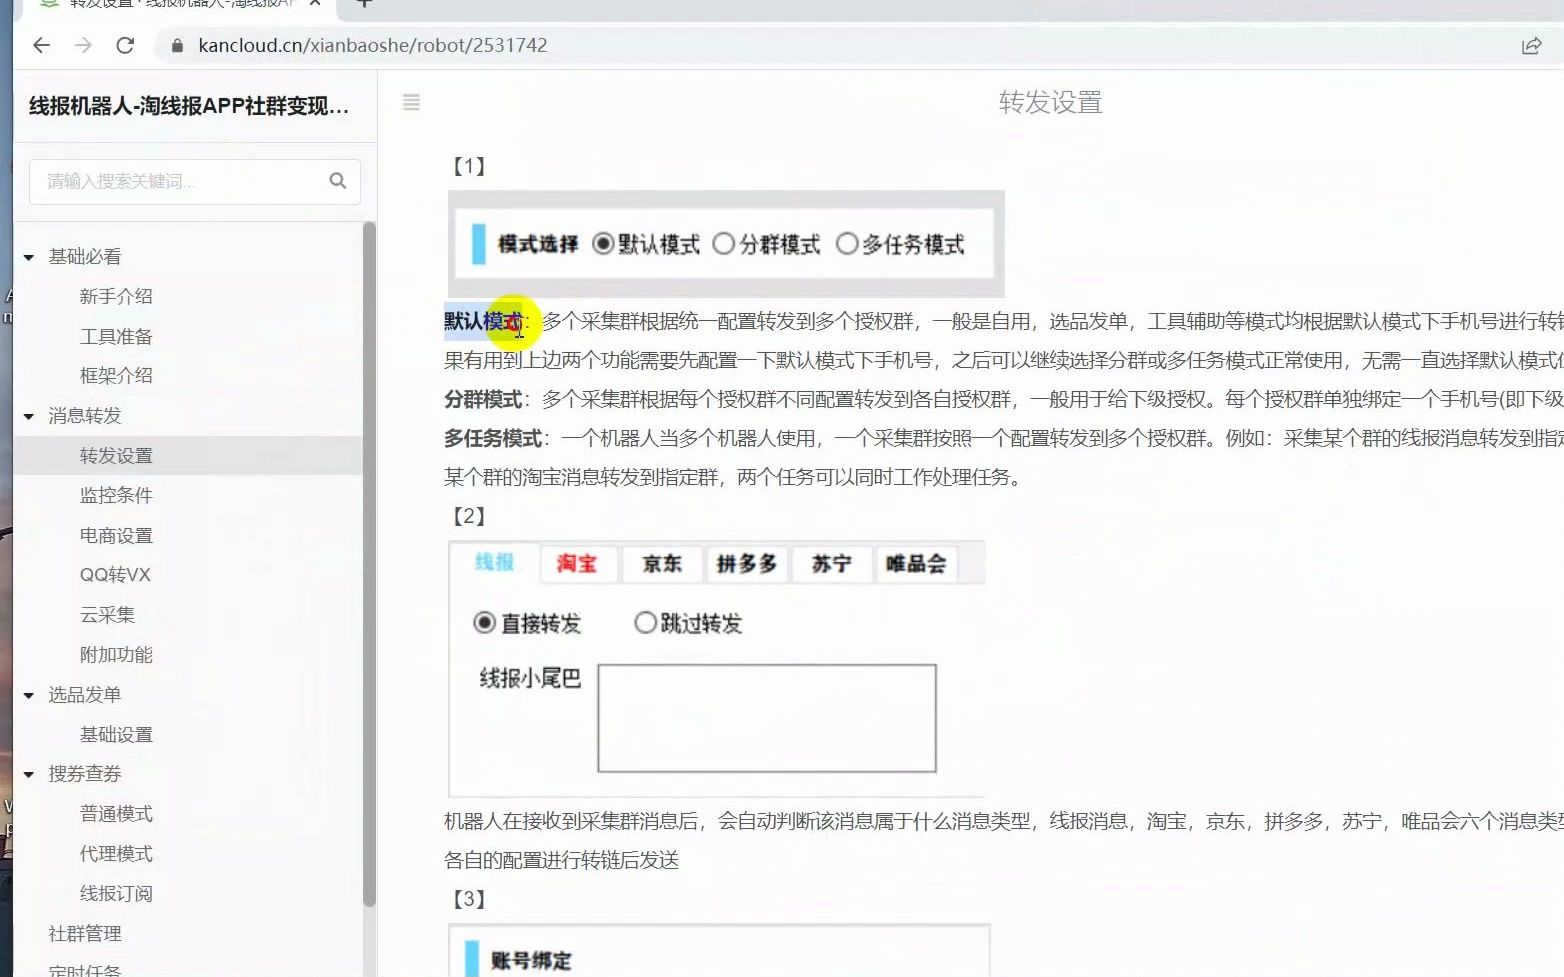
Task: Switch to the 线报 tab
Action: click(494, 563)
